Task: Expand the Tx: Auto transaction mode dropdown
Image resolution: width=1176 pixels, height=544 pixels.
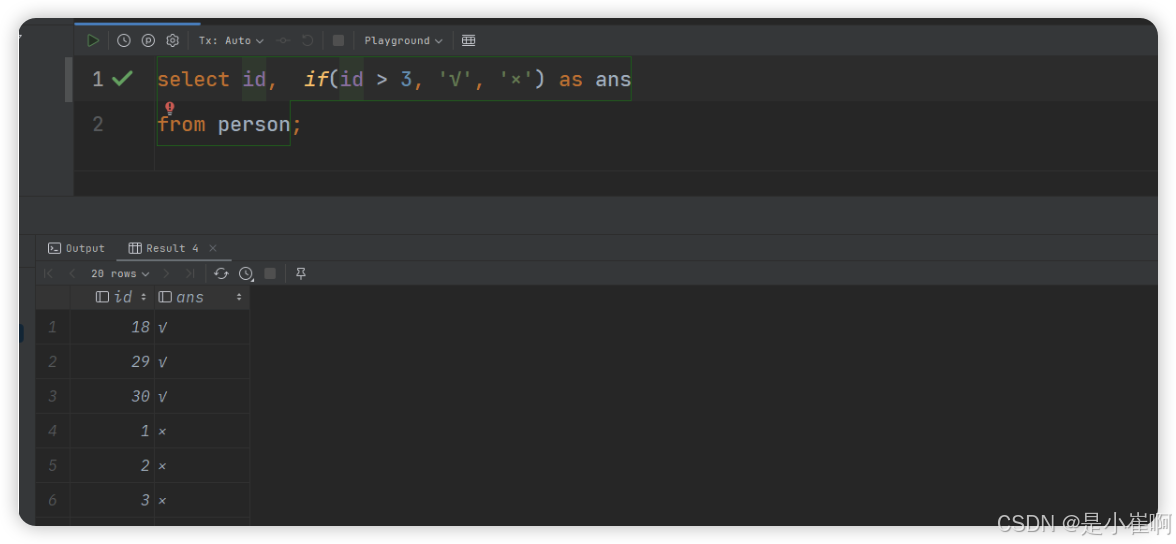Action: click(x=231, y=41)
